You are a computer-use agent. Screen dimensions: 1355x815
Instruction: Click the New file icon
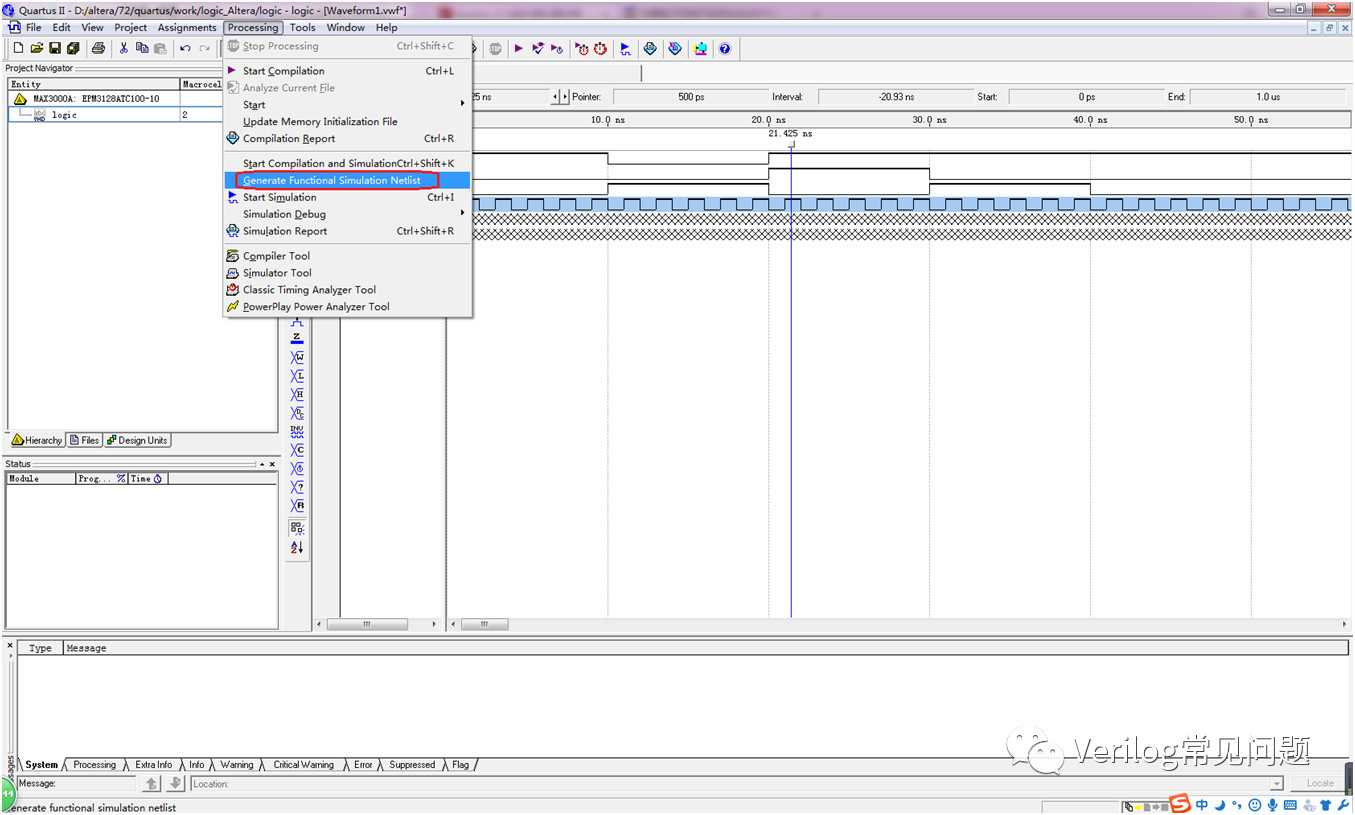[18, 48]
